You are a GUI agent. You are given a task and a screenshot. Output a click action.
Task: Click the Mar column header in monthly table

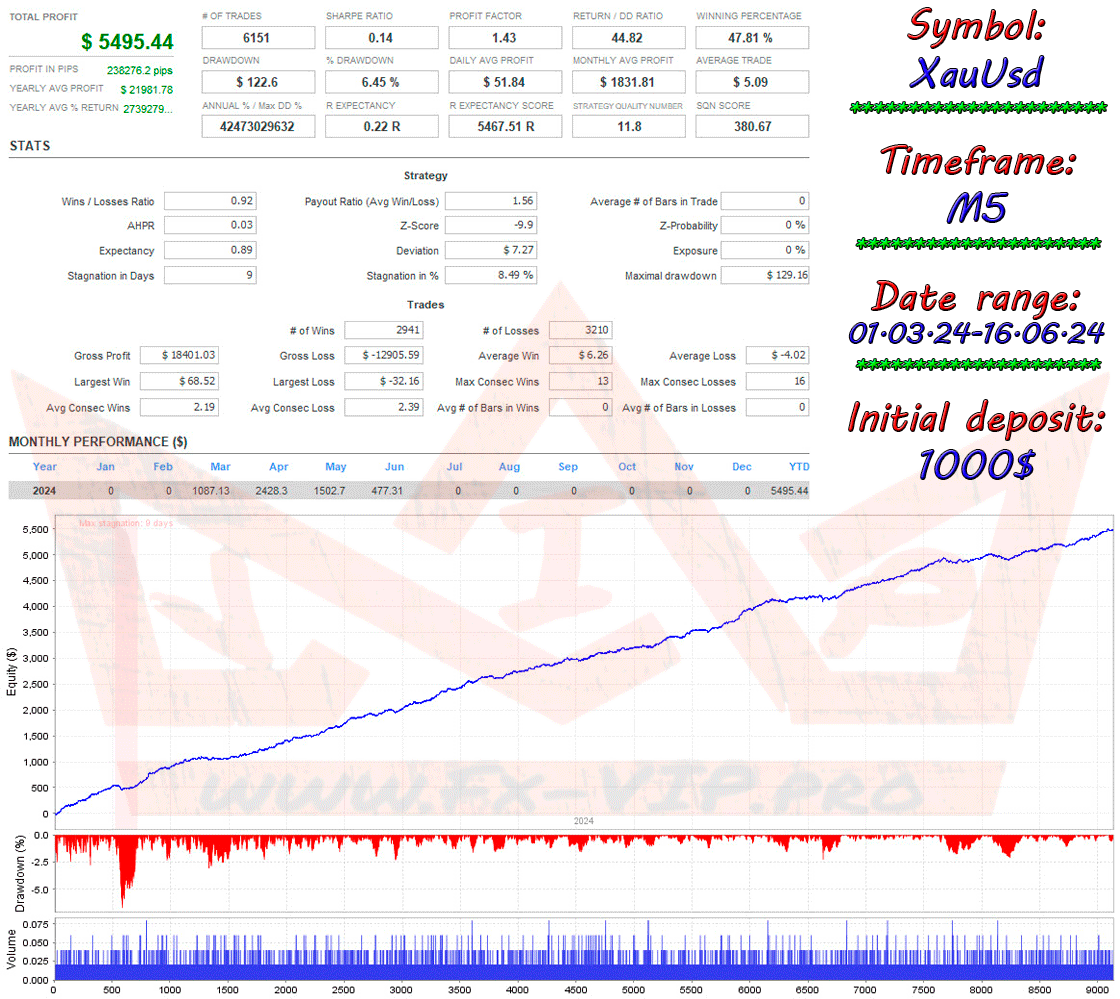click(220, 467)
